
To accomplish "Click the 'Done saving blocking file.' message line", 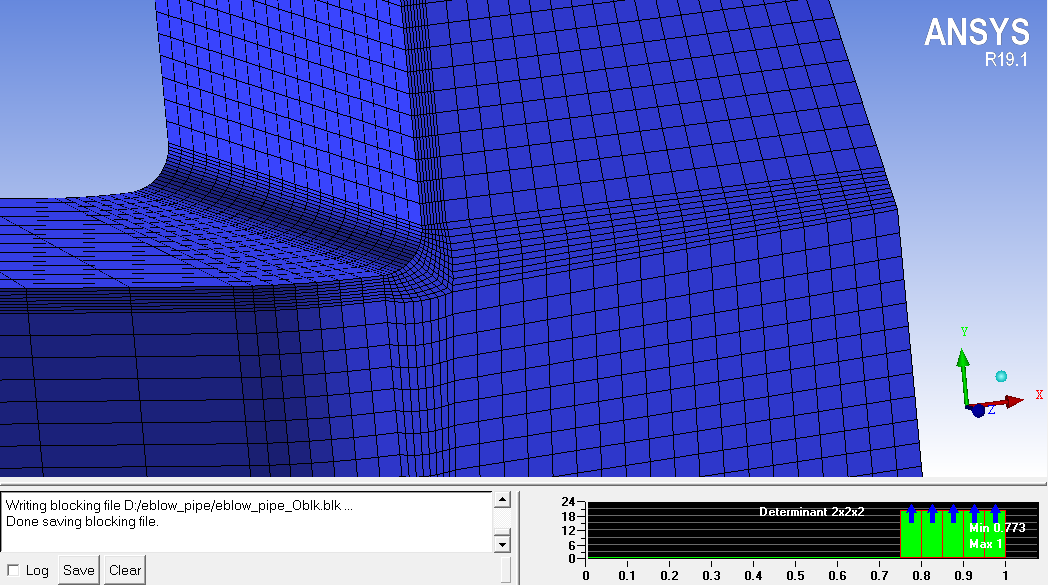I will click(82, 521).
